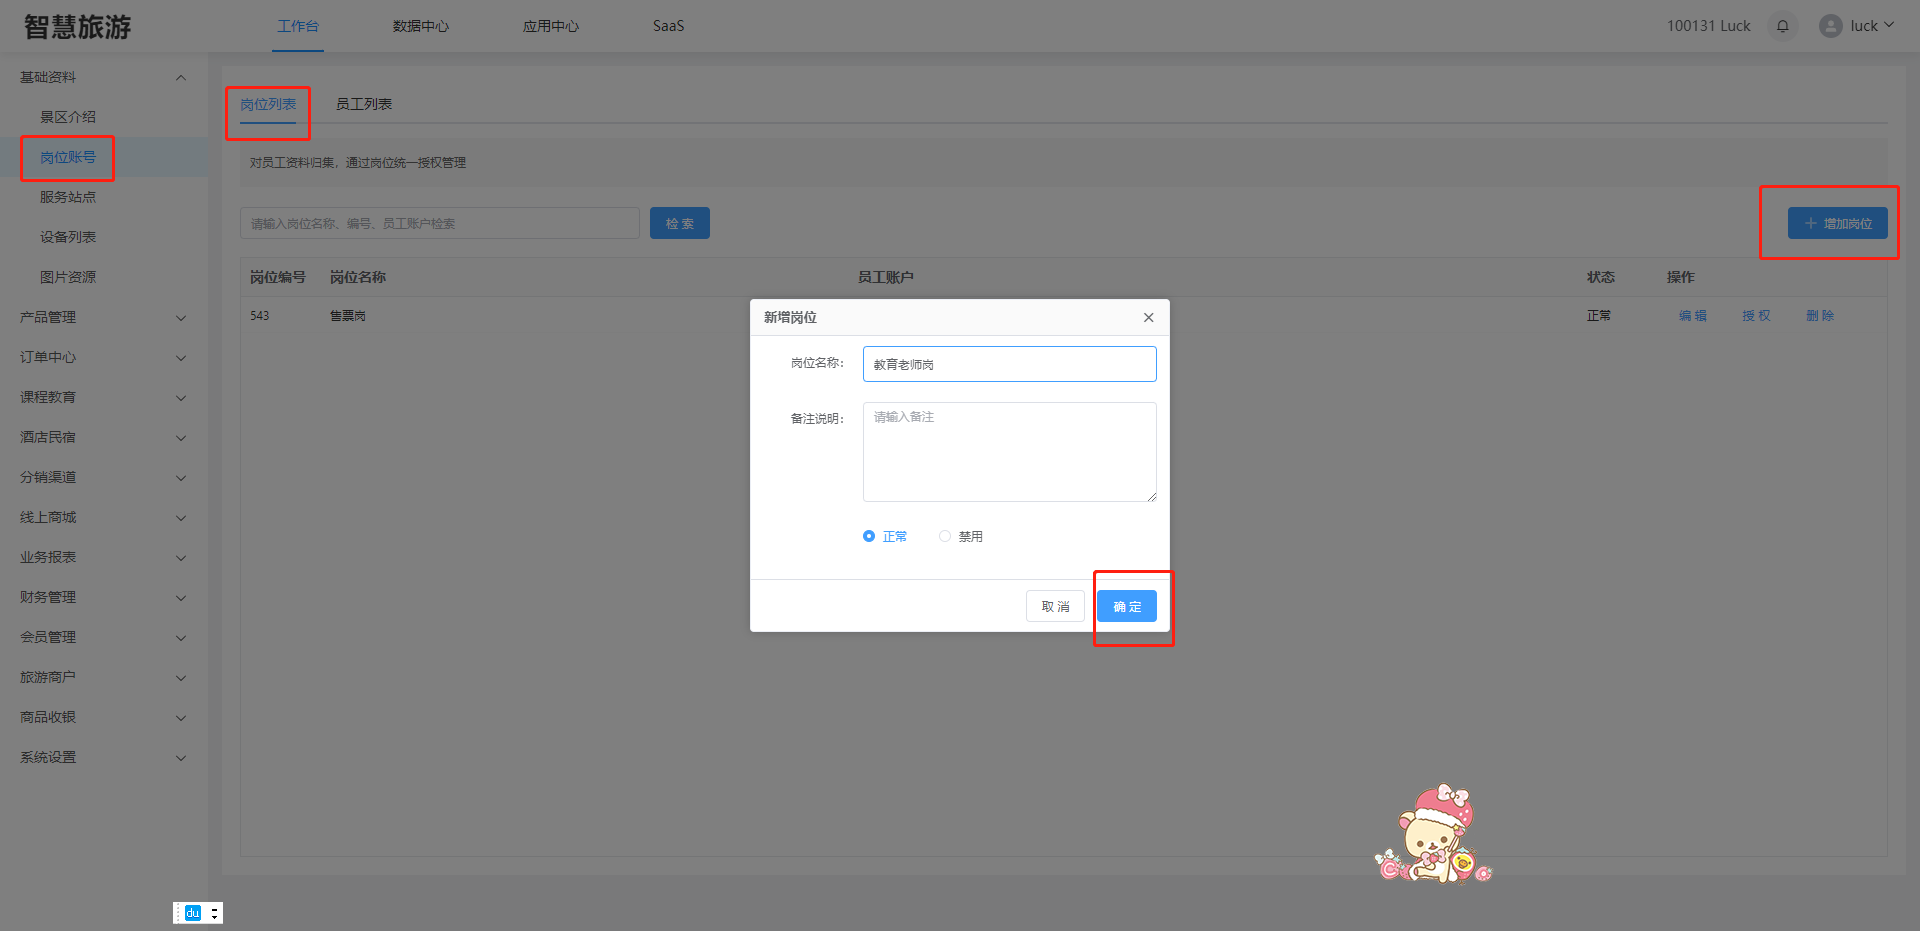This screenshot has width=1920, height=931.
Task: Select the 正常 radio option
Action: click(869, 537)
